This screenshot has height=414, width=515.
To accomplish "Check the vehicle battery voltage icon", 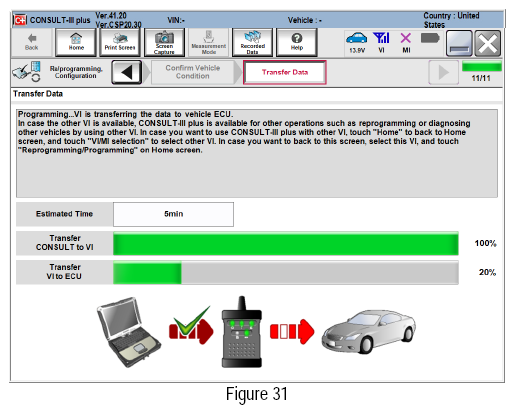I will coord(357,43).
